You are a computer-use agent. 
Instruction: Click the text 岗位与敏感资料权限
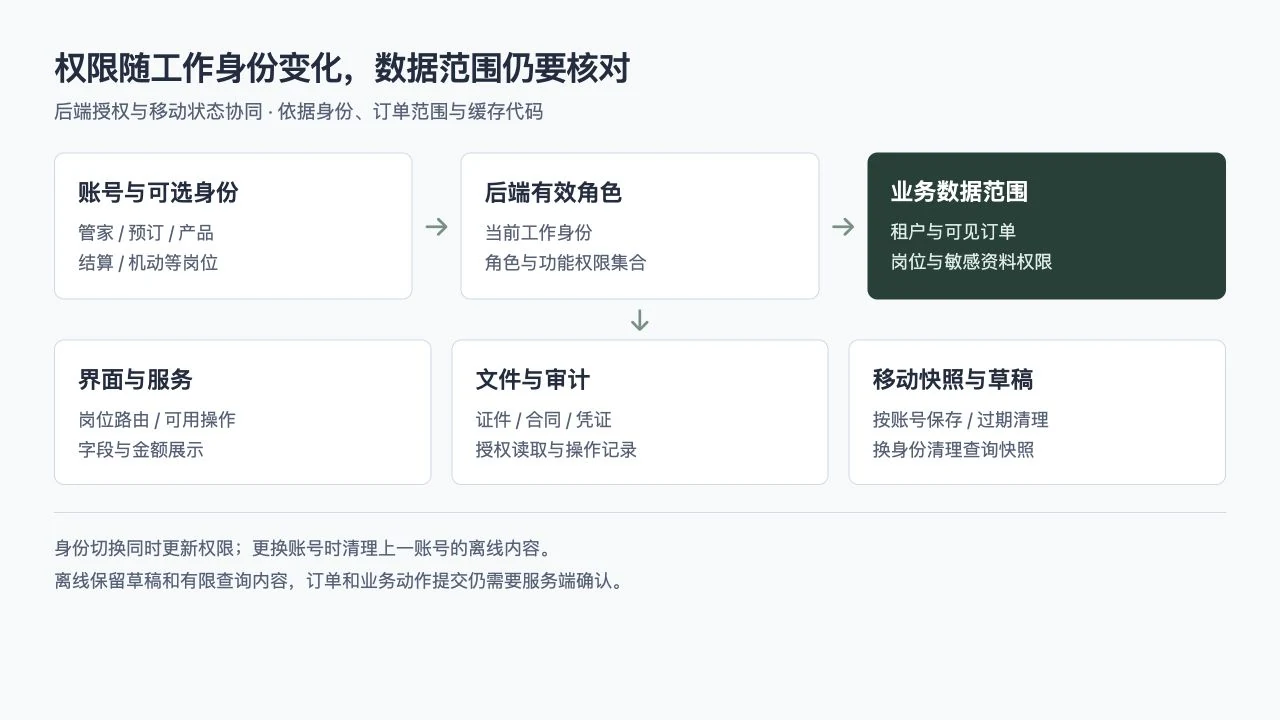pyautogui.click(x=971, y=262)
